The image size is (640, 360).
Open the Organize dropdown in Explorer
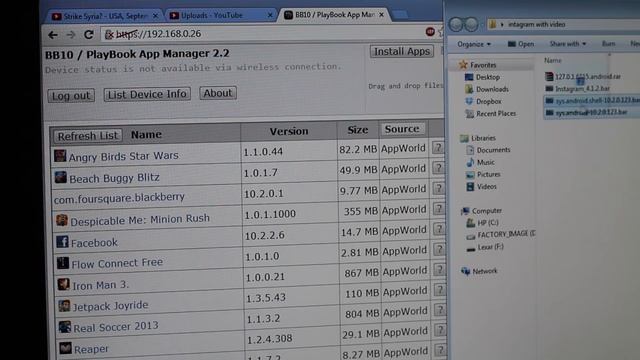point(473,44)
